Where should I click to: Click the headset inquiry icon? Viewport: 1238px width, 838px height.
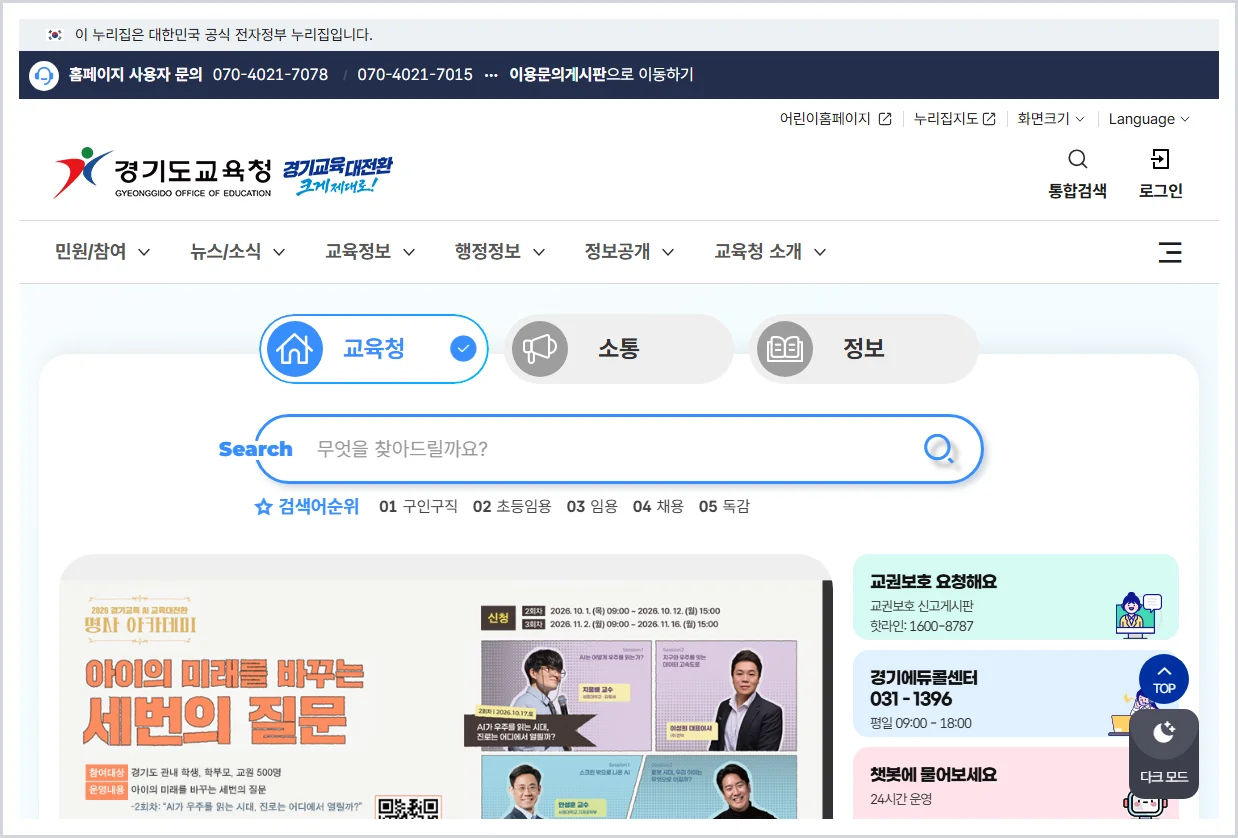point(44,75)
